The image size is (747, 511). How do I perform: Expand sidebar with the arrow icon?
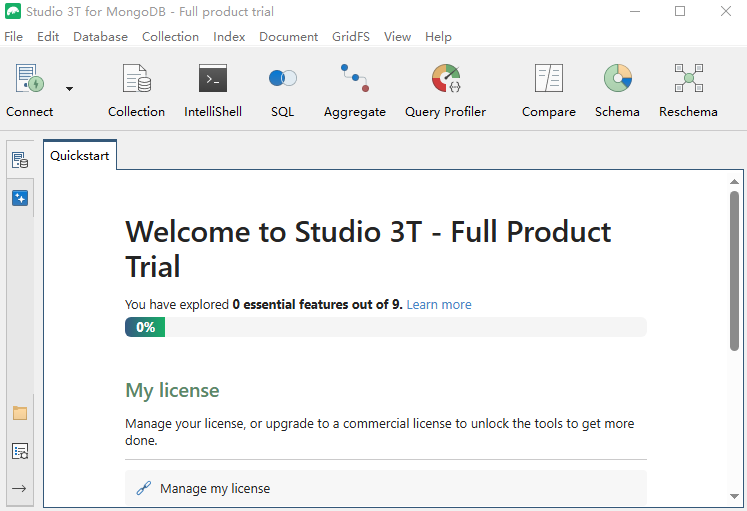click(19, 488)
